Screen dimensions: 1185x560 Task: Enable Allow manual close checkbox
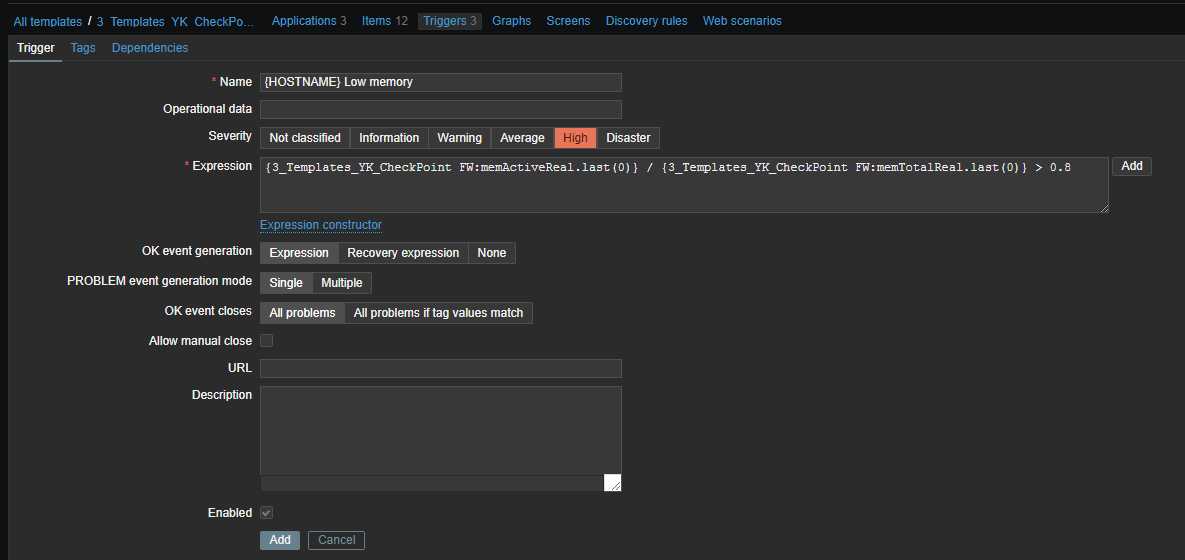266,341
